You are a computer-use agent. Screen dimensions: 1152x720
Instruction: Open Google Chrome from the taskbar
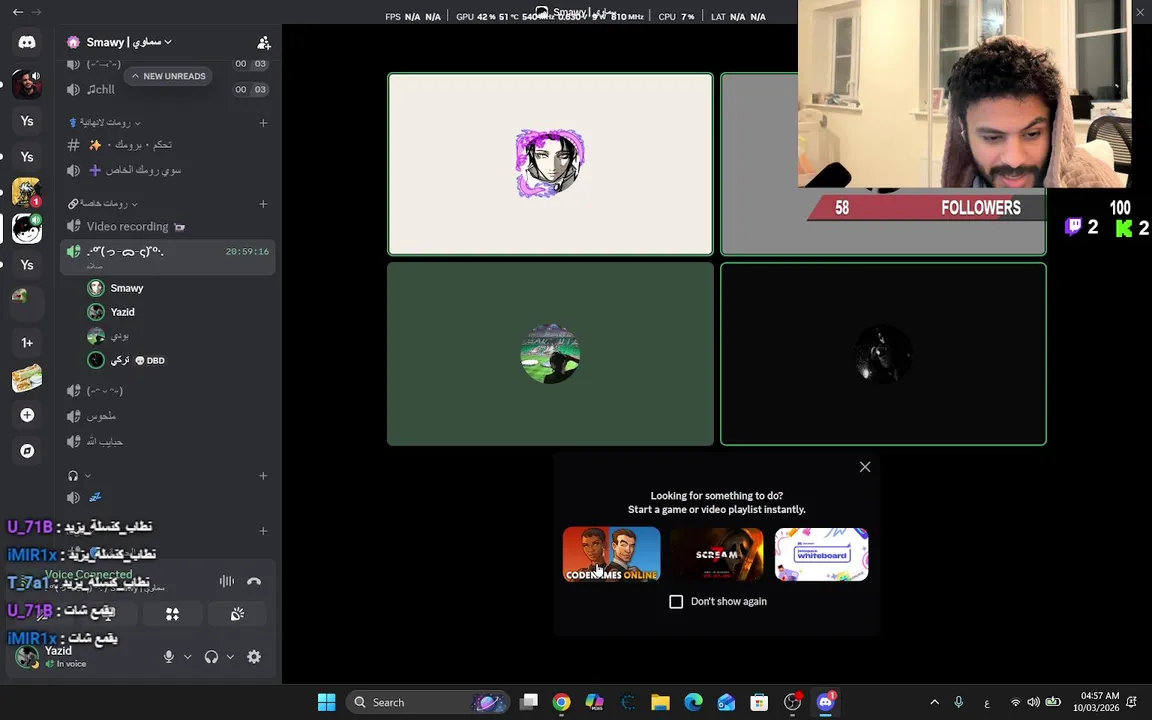[561, 702]
